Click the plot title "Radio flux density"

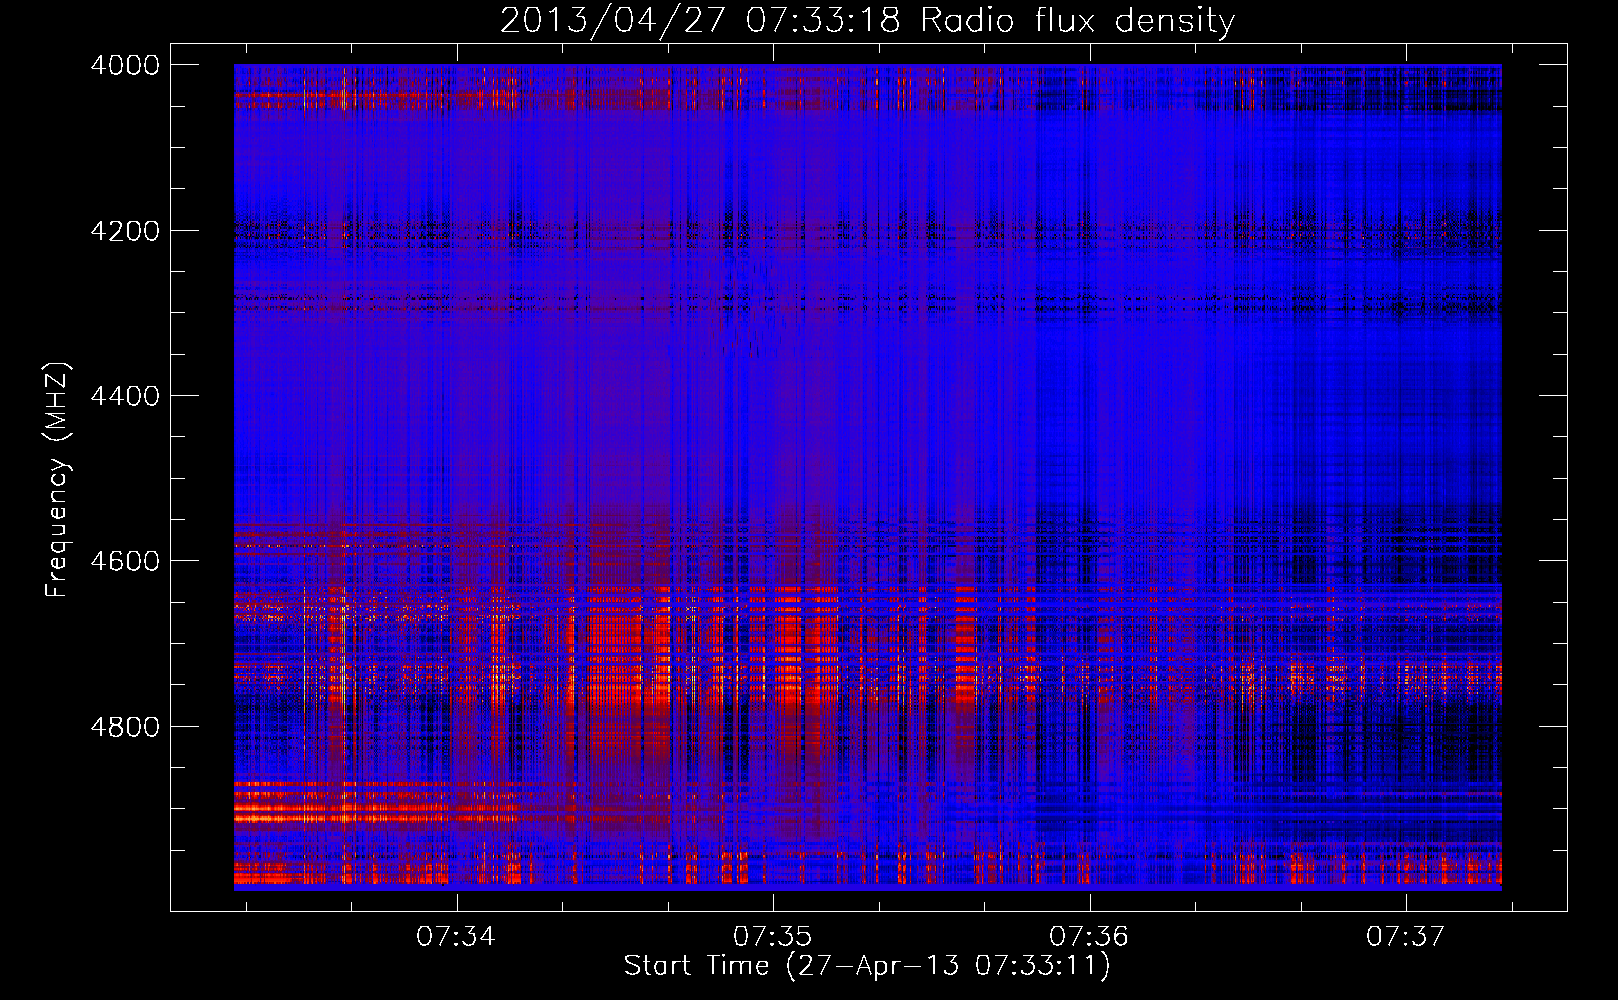(867, 20)
